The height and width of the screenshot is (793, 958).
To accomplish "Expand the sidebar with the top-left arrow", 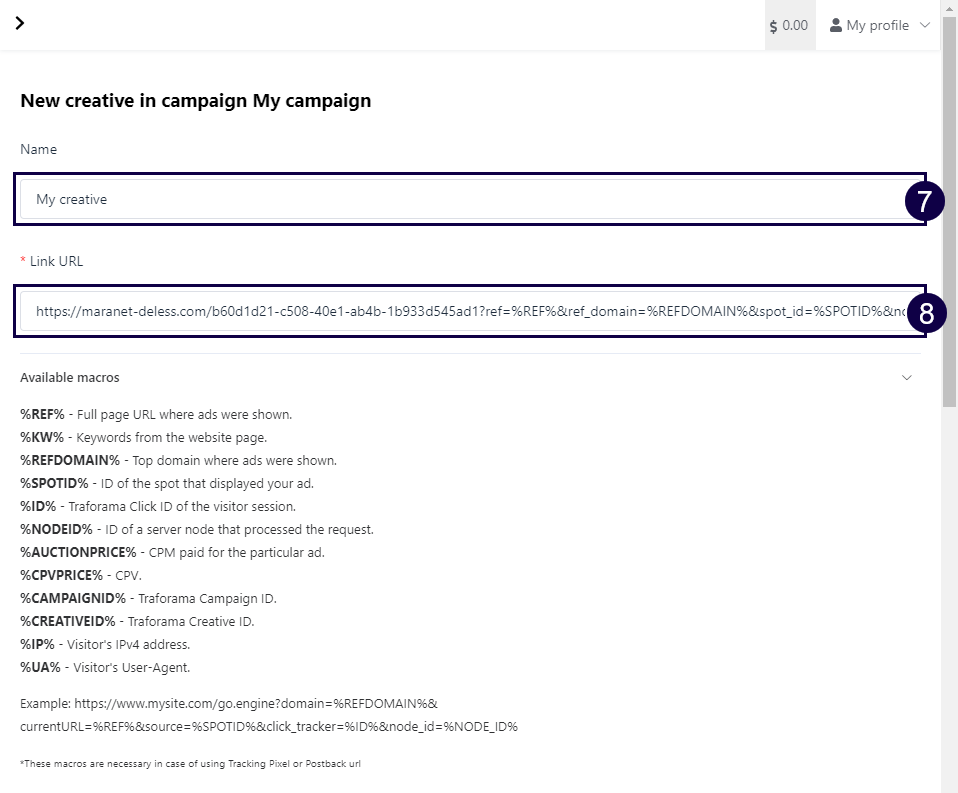I will (19, 23).
